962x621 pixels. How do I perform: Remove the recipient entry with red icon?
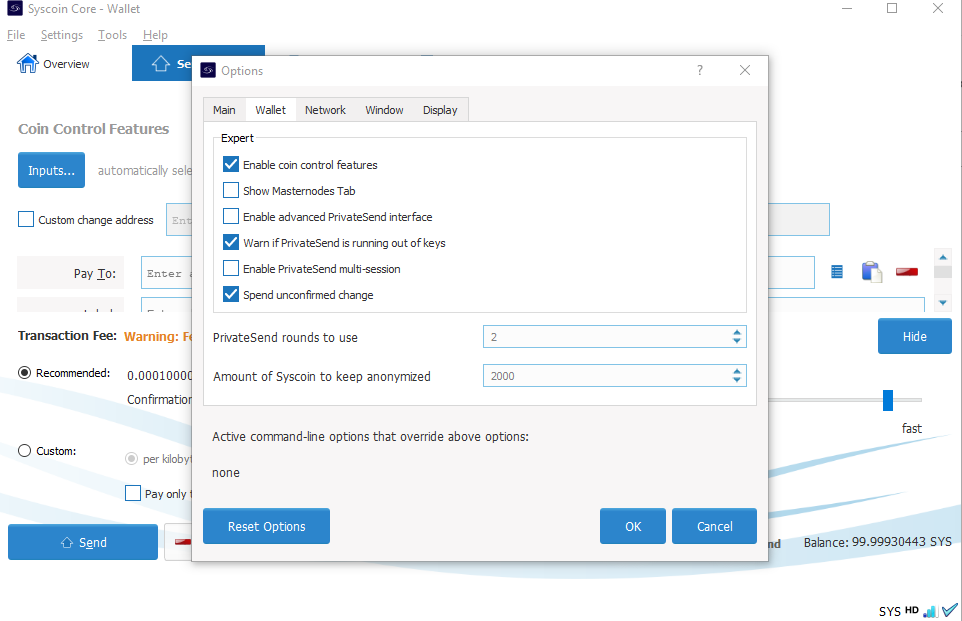906,272
